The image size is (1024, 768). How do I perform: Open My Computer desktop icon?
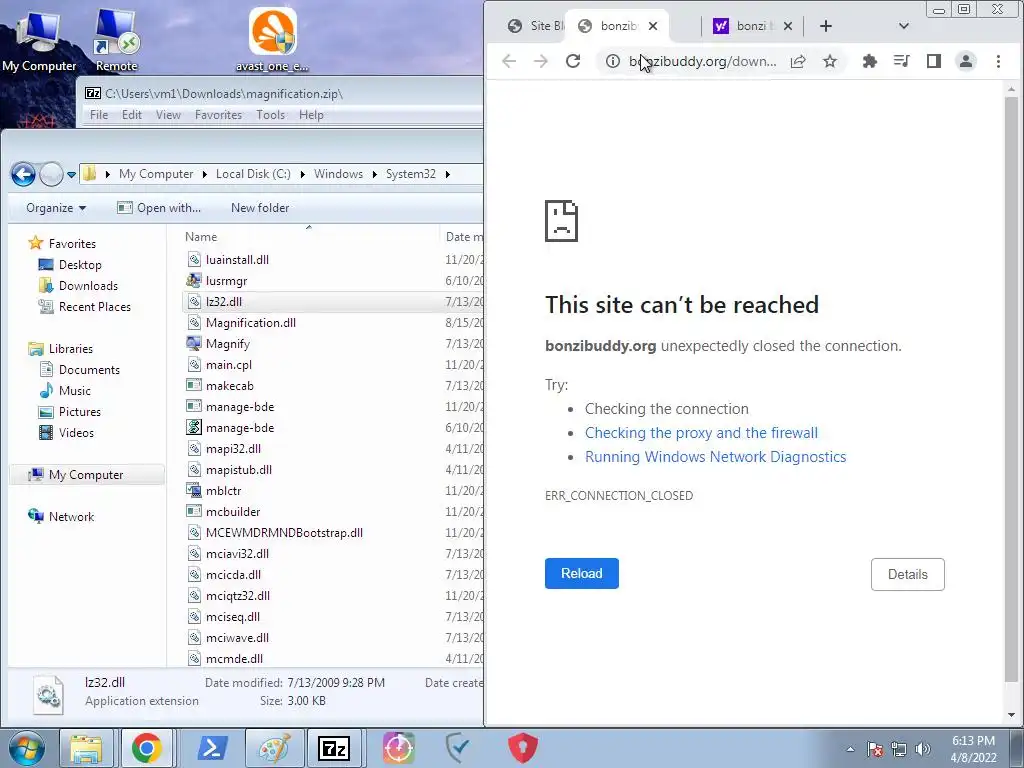pyautogui.click(x=39, y=40)
